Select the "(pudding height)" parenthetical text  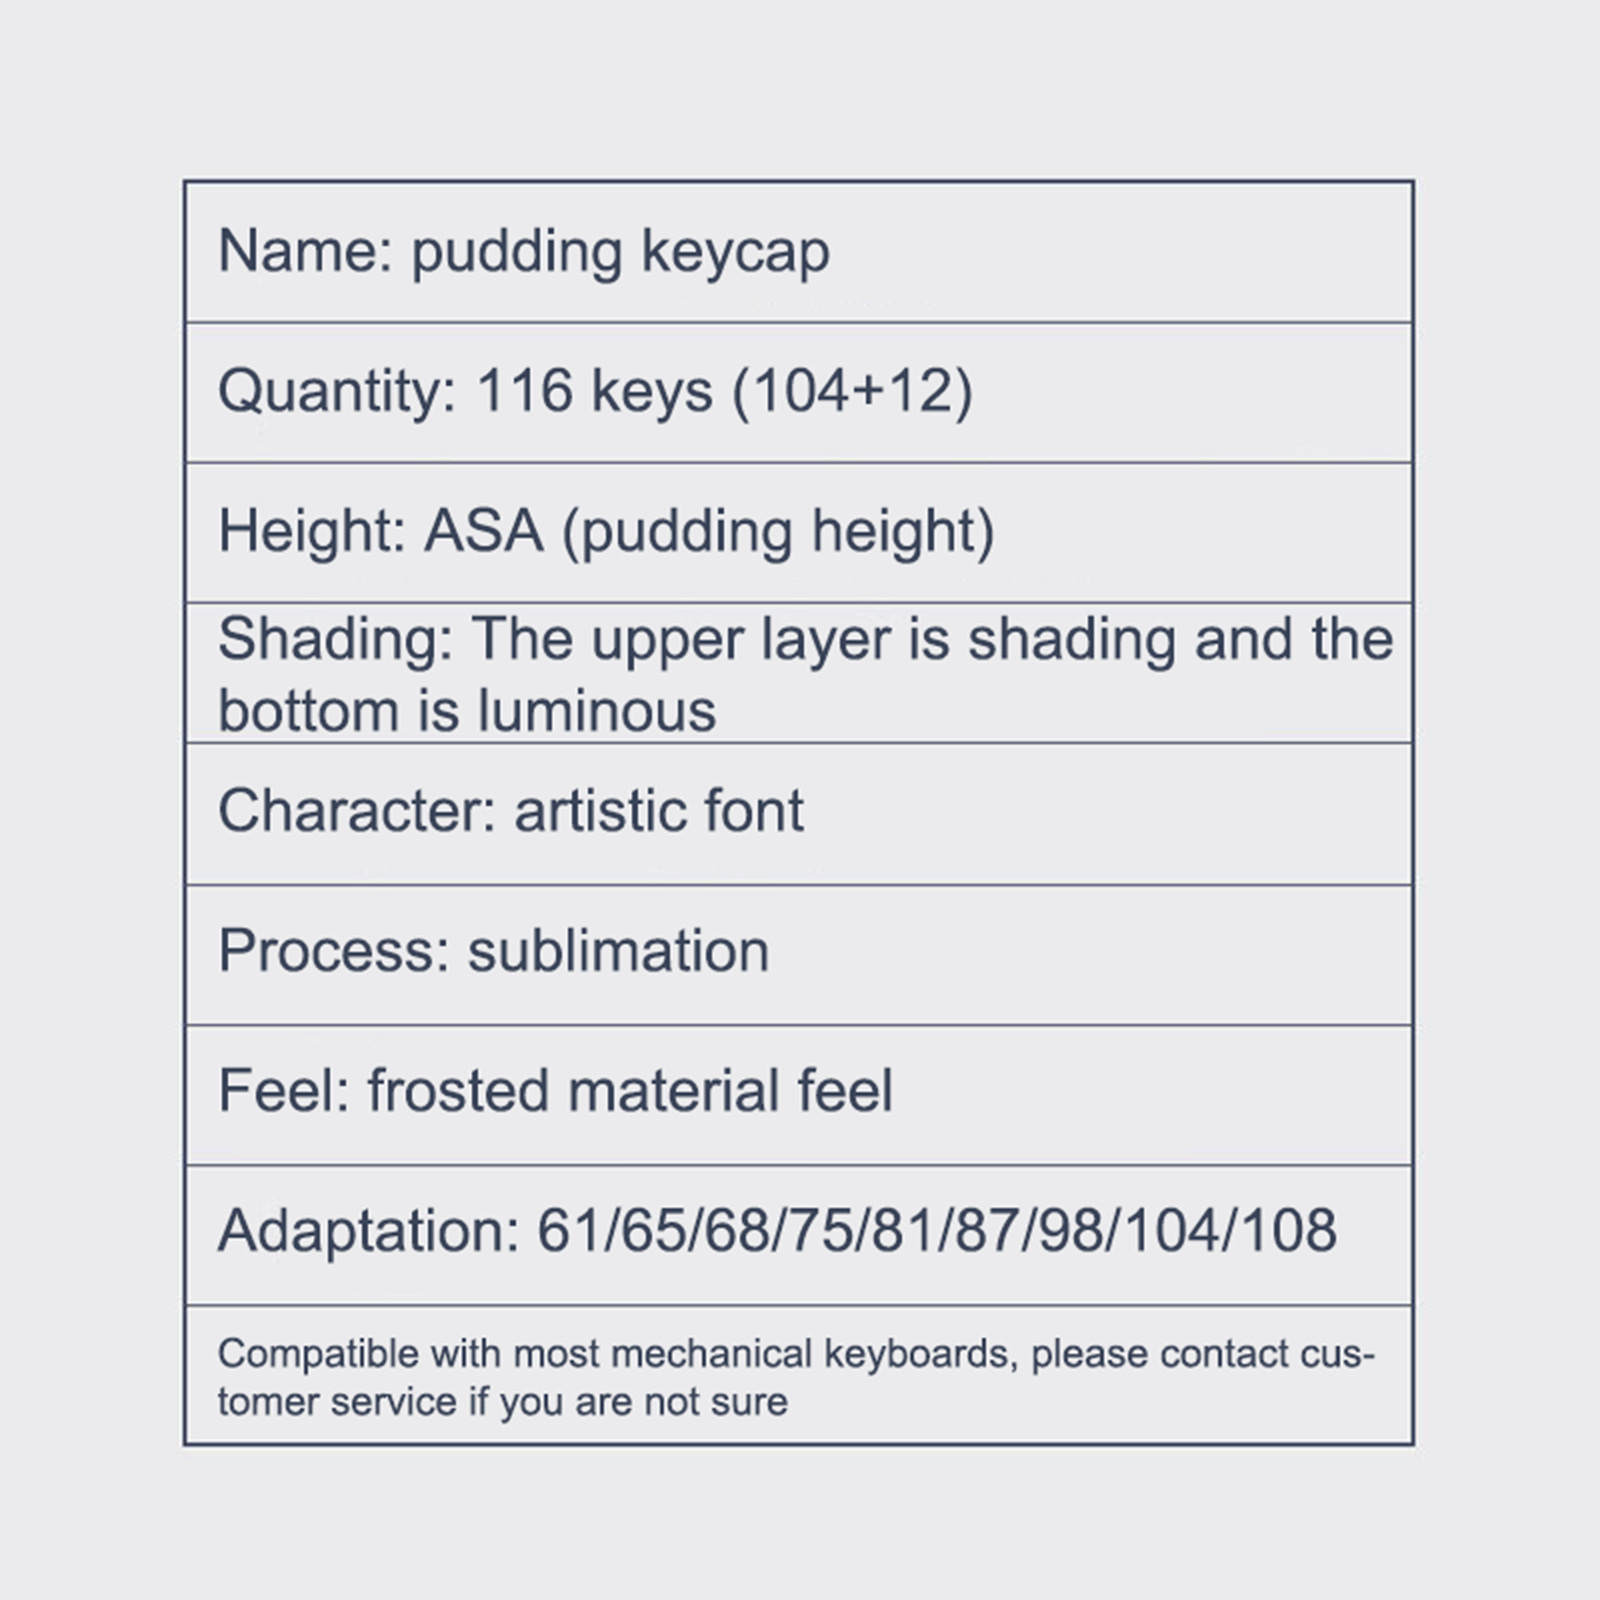pos(778,531)
